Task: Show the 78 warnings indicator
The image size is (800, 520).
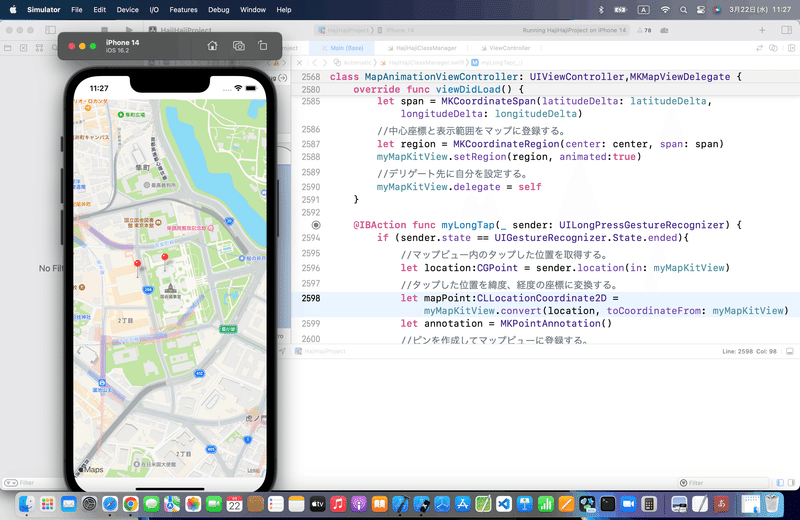Action: 644,30
